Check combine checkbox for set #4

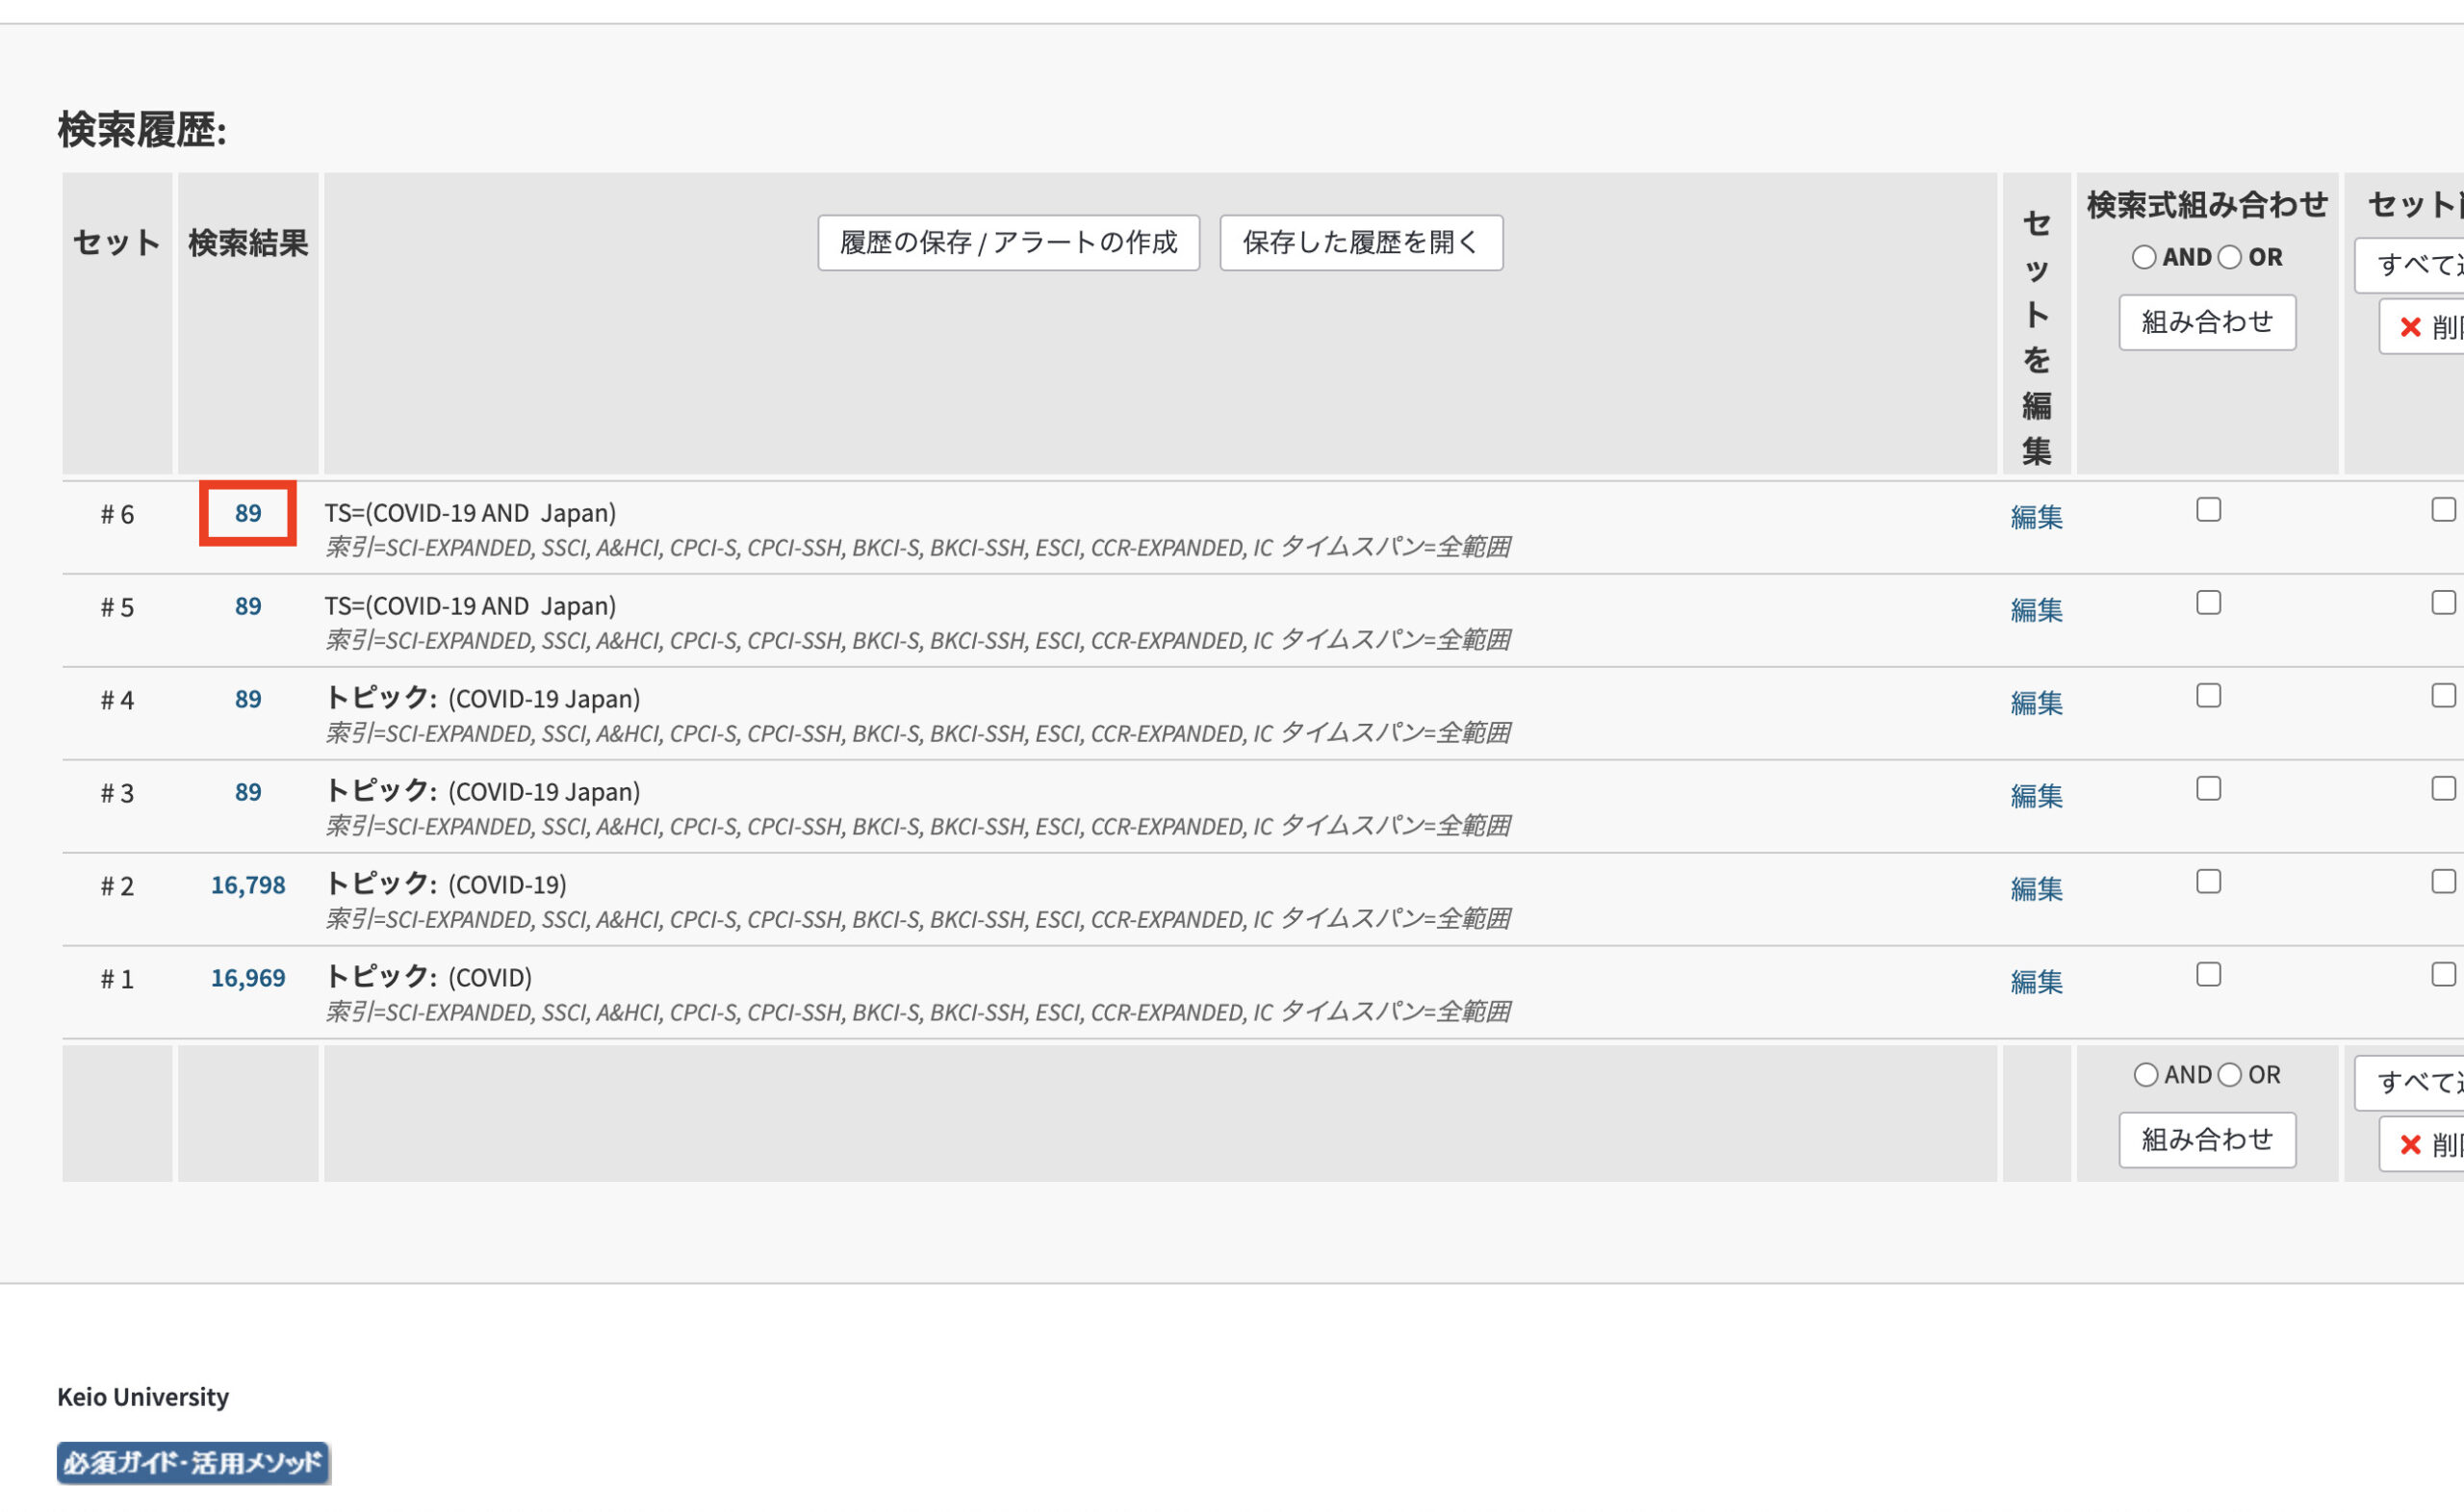pos(2208,695)
